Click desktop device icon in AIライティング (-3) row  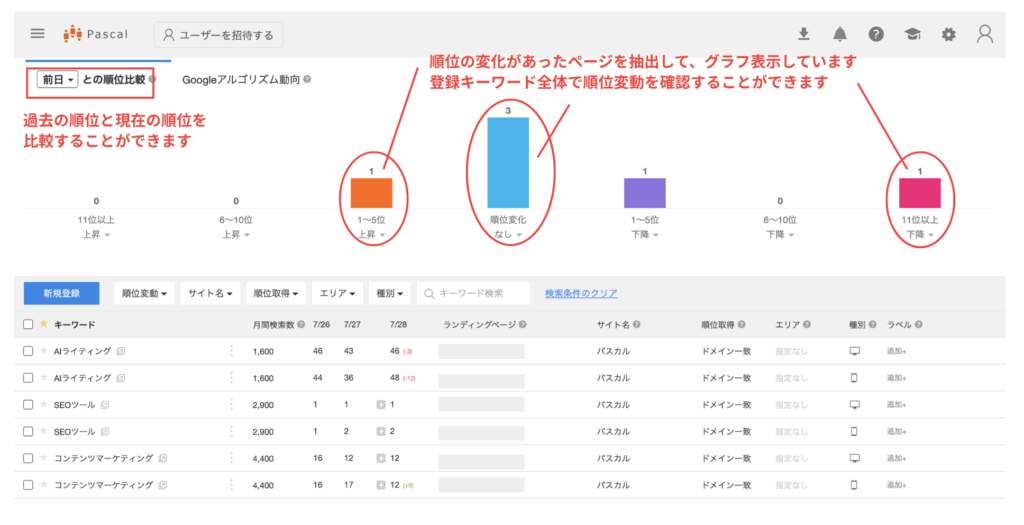click(x=854, y=351)
